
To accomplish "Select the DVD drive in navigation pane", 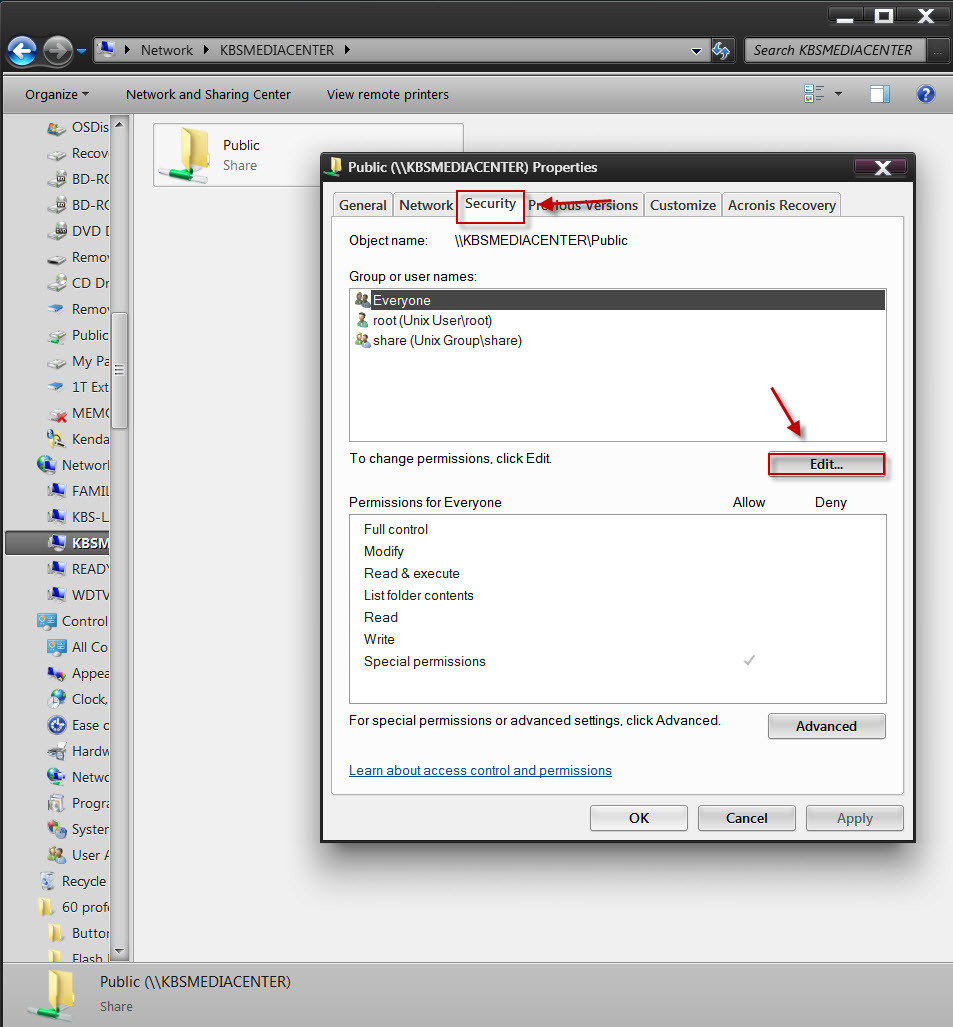I will 79,231.
